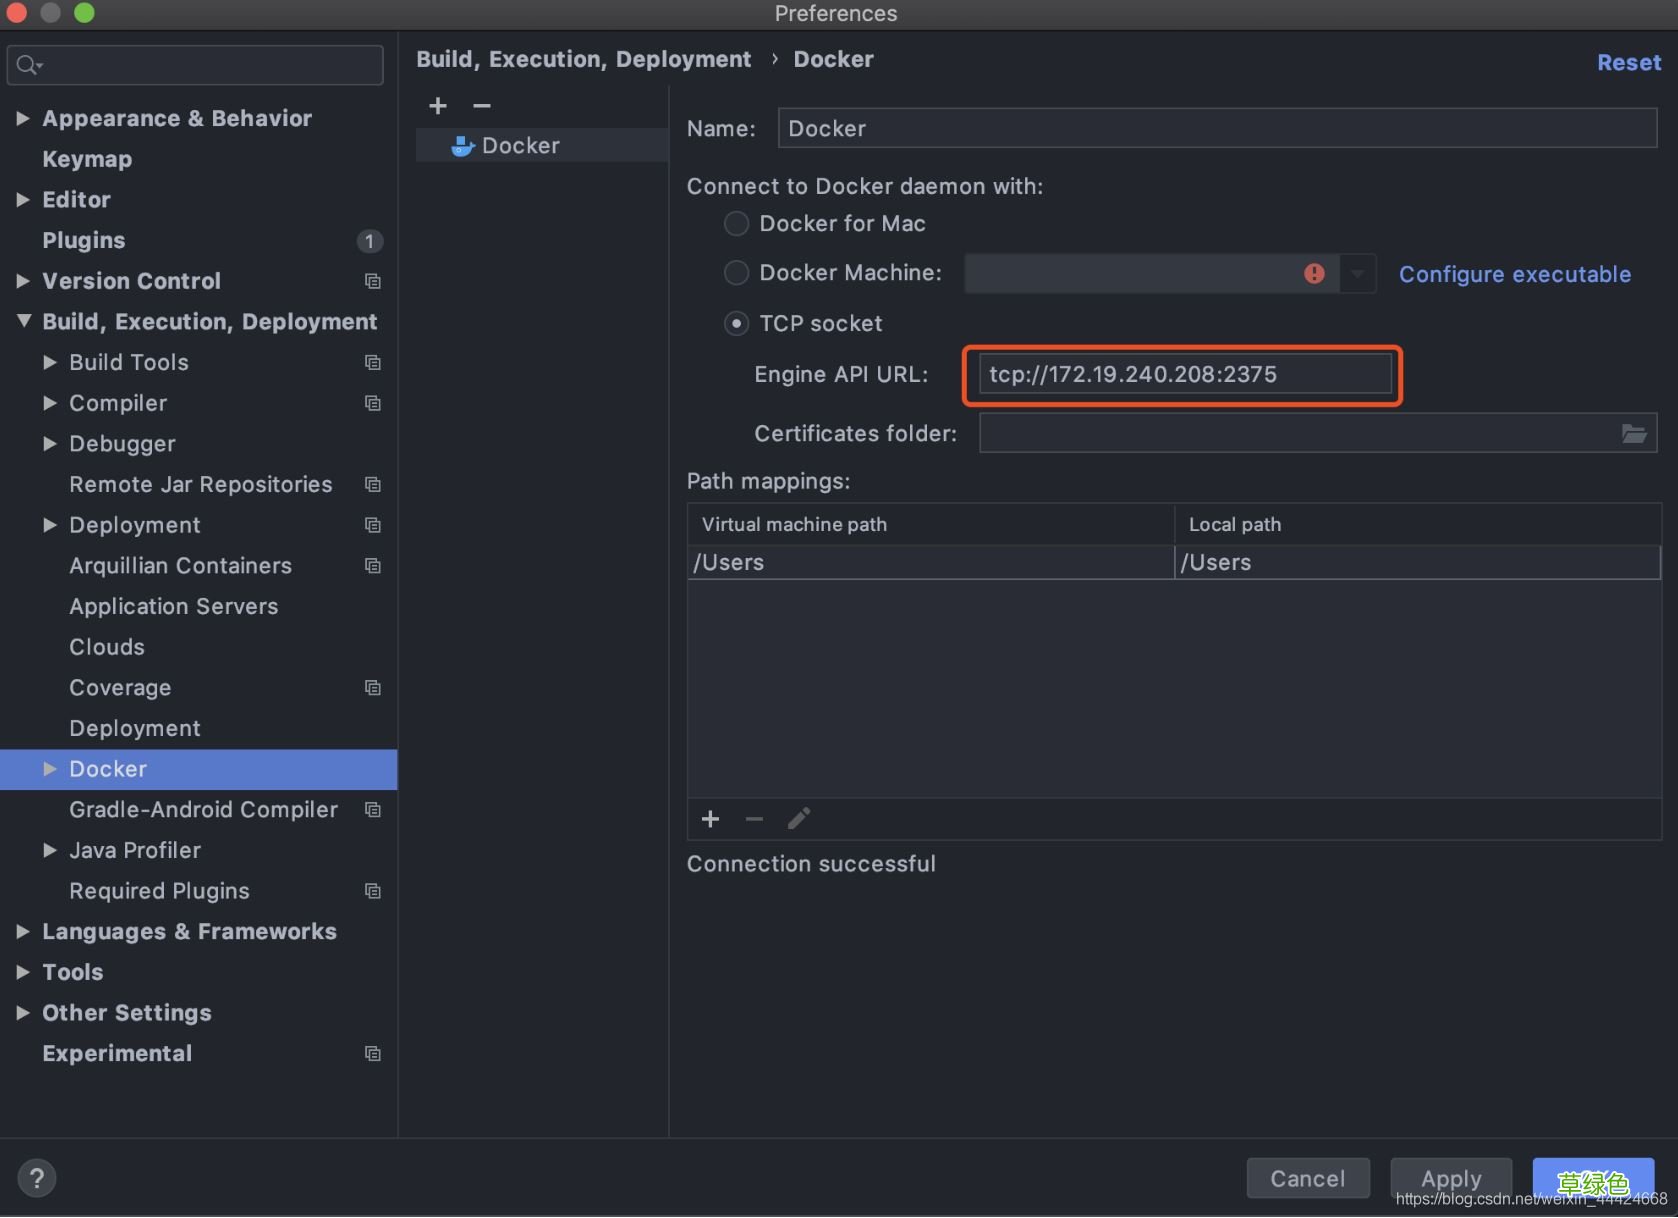Add a new Docker configuration
1678x1218 pixels.
pyautogui.click(x=438, y=106)
